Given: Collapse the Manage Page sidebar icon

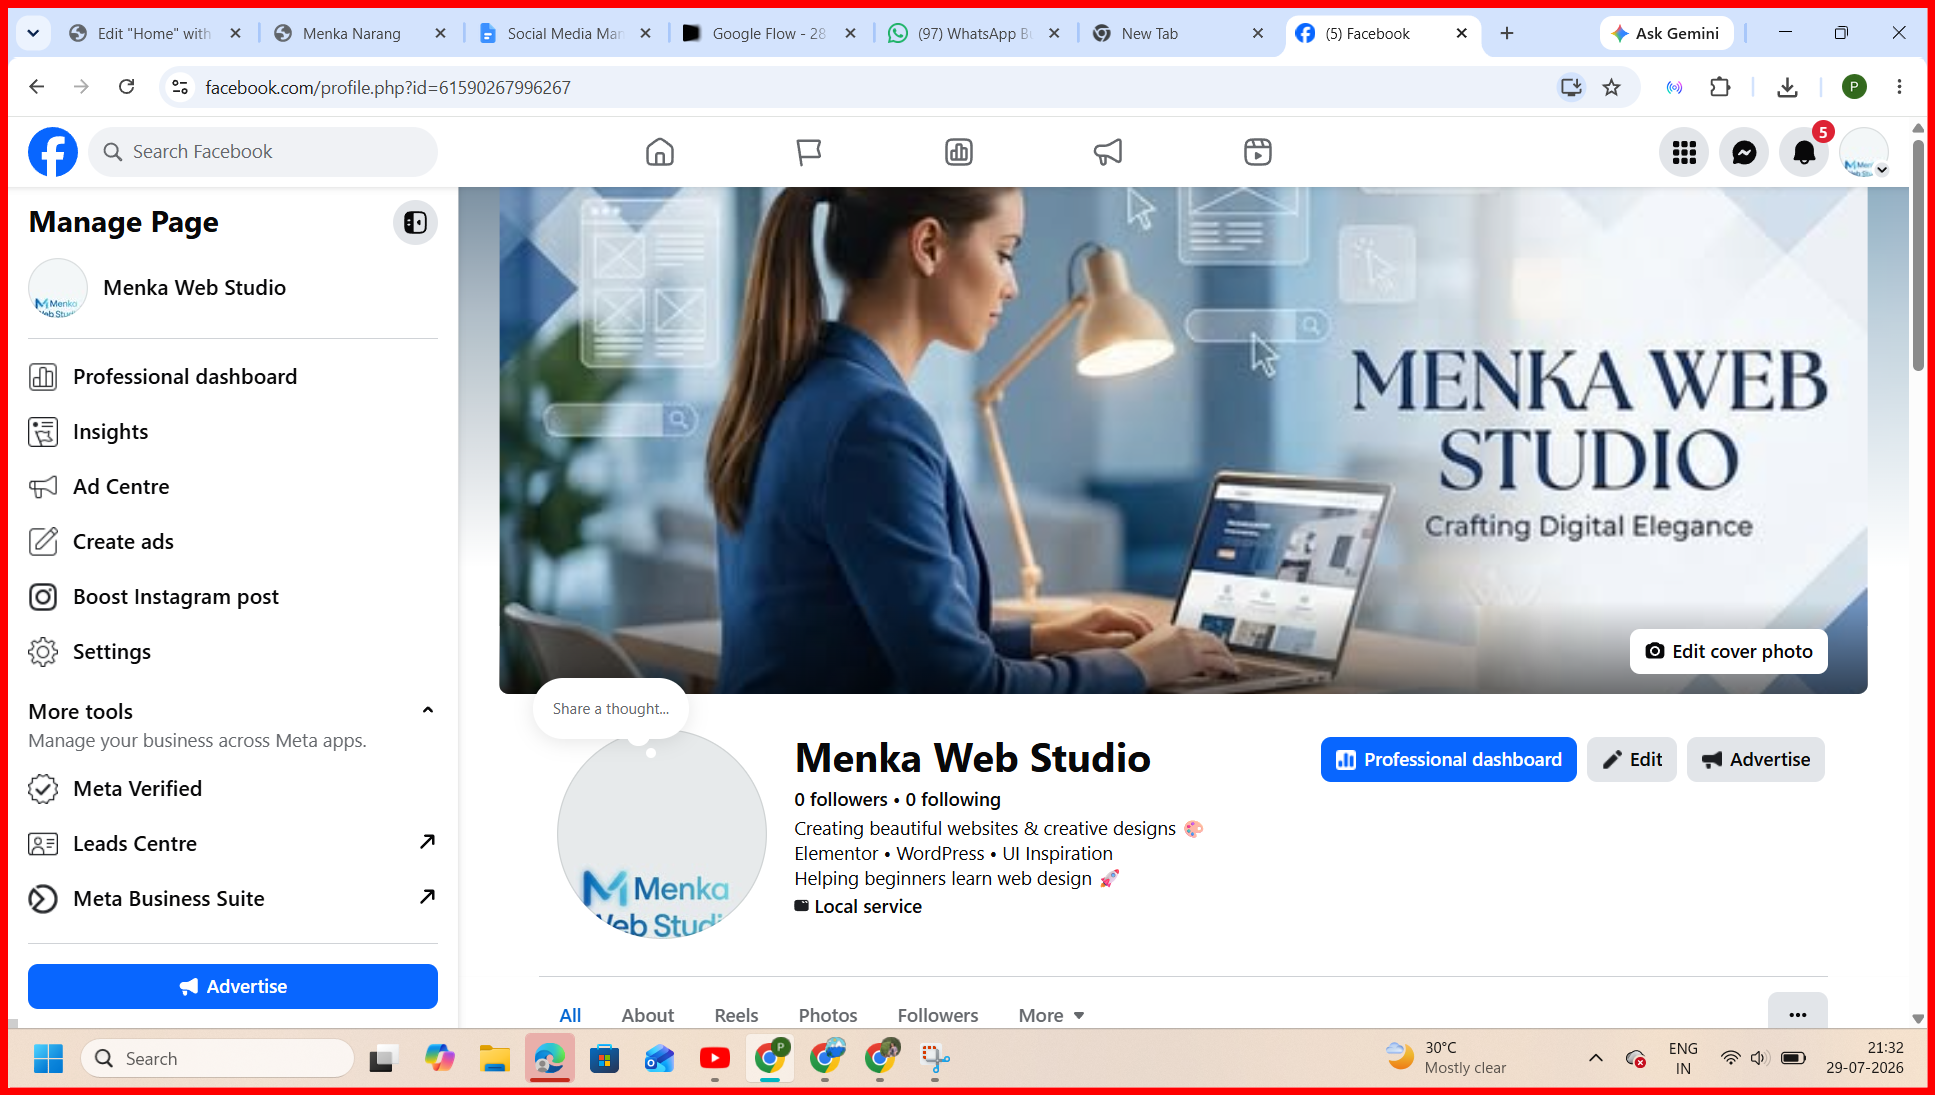Looking at the screenshot, I should click(415, 222).
